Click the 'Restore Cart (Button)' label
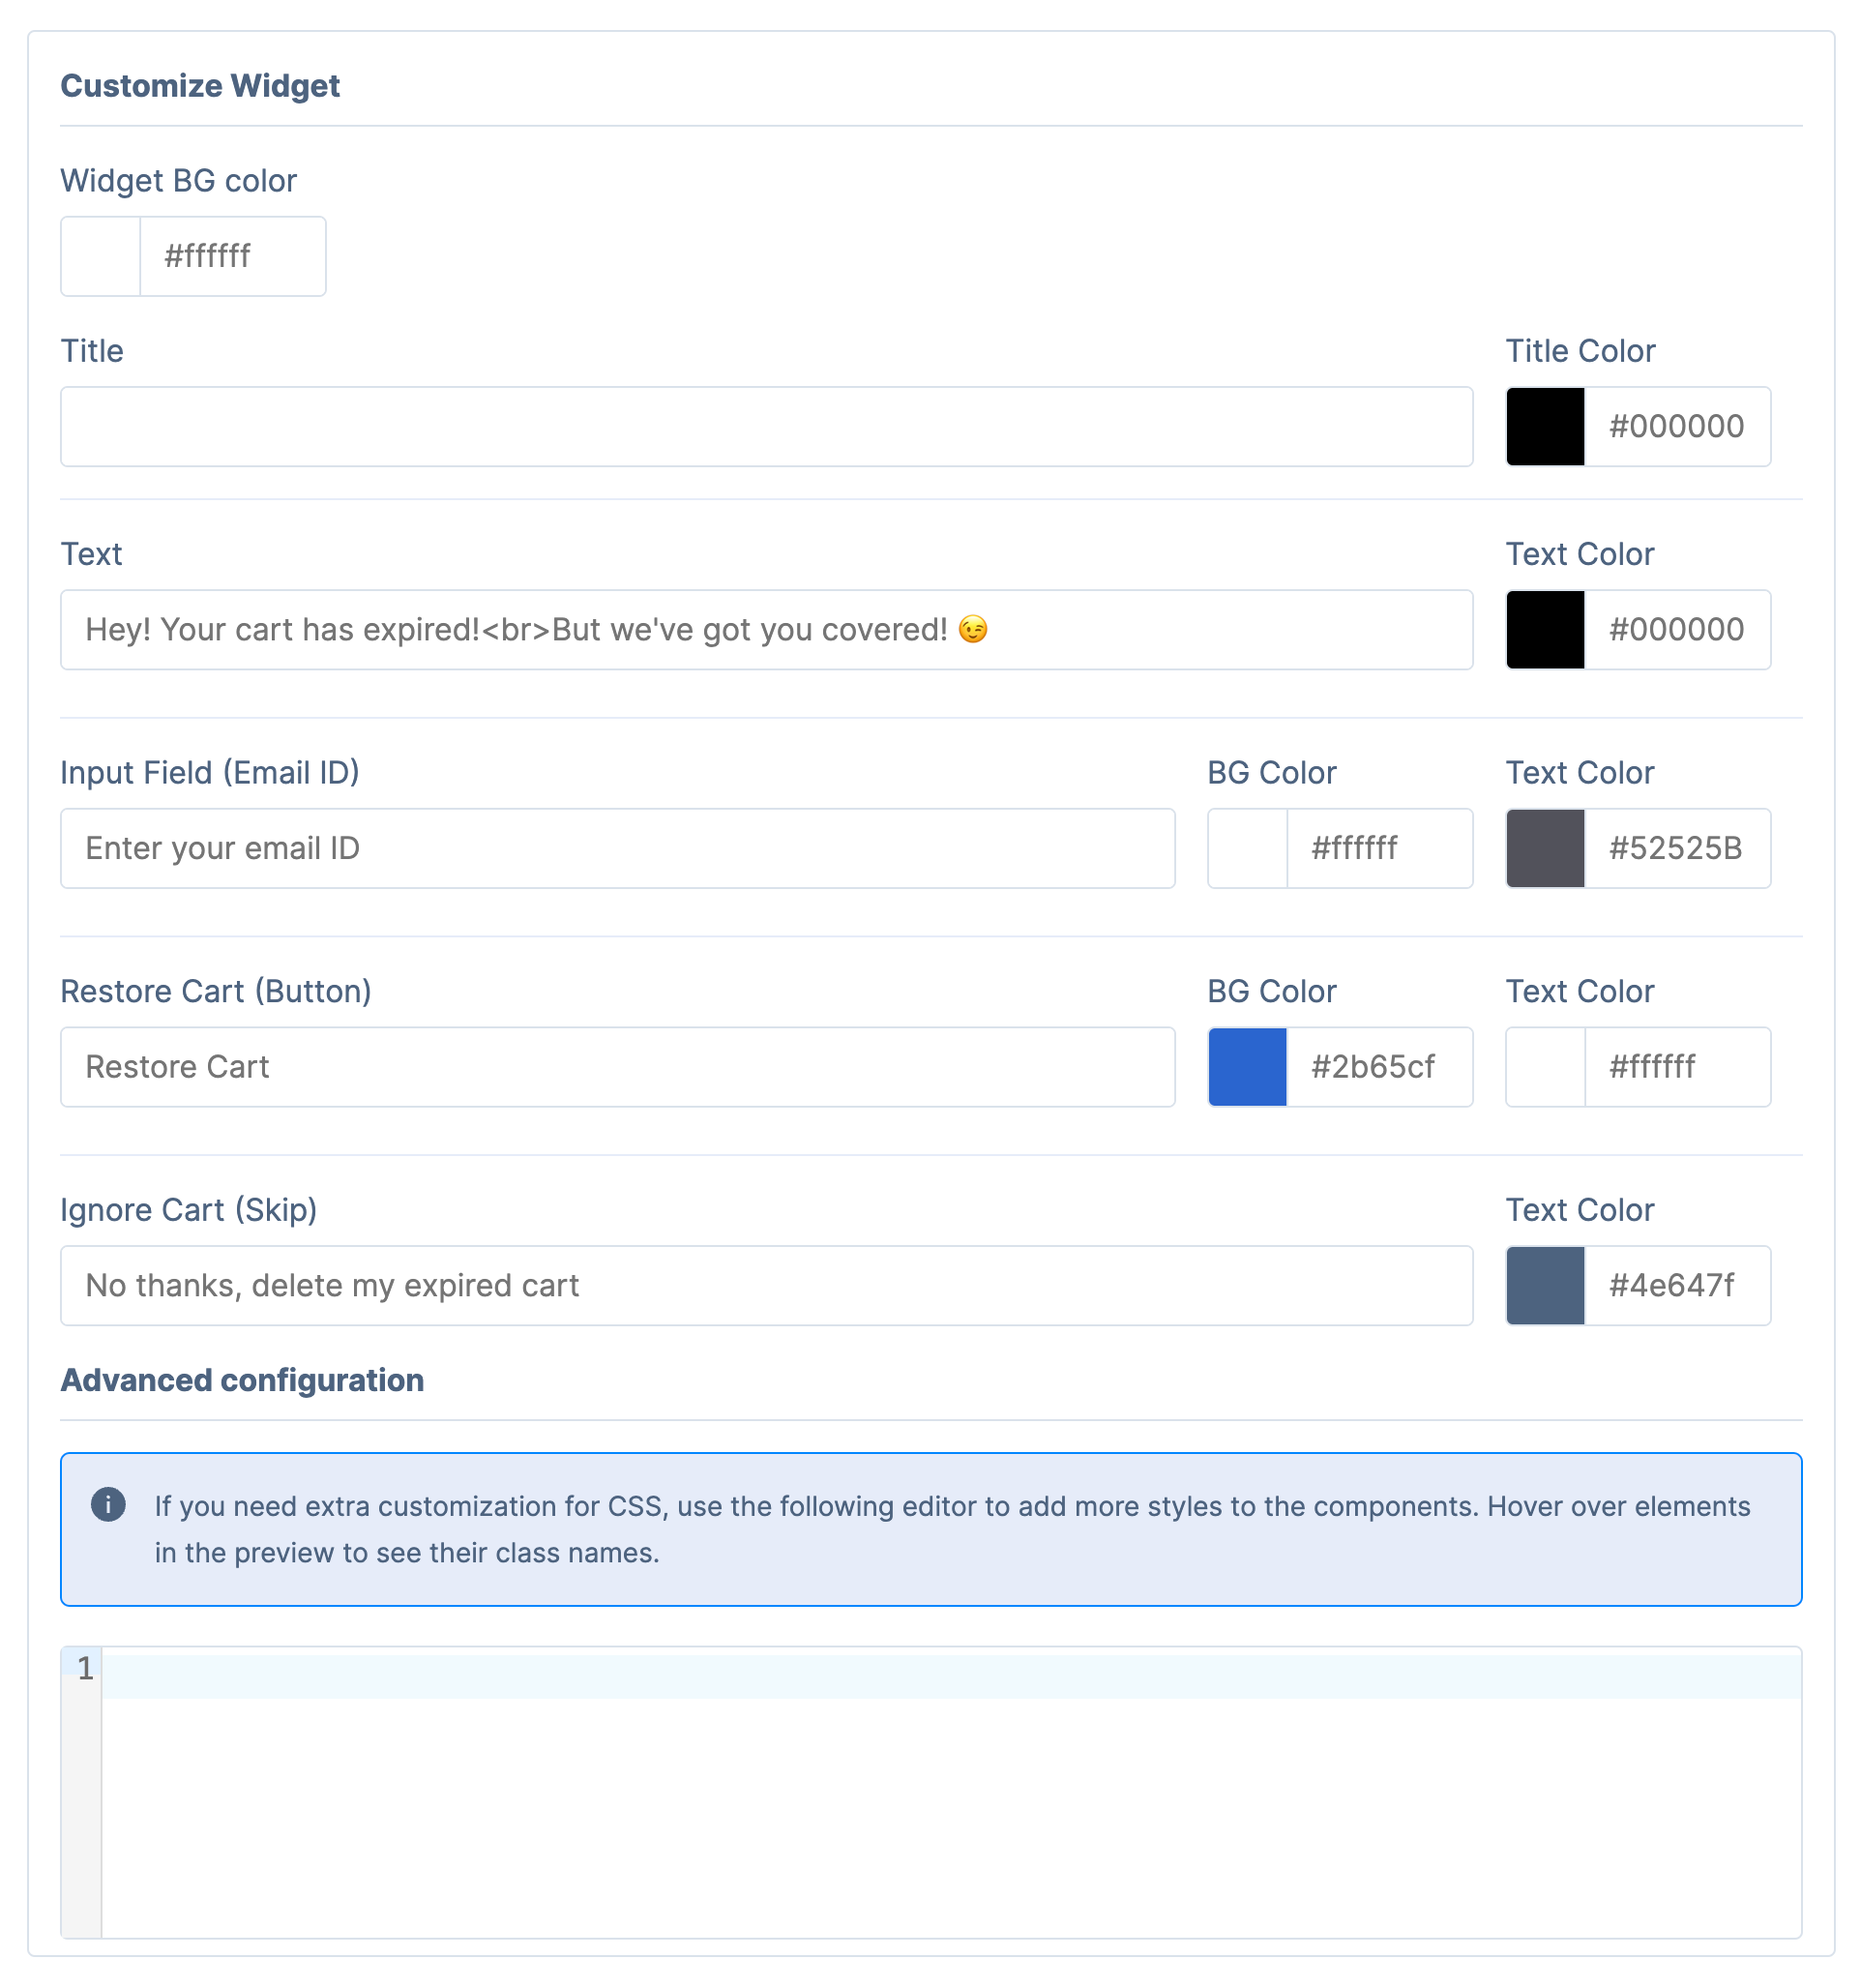The image size is (1861, 1988). [216, 992]
